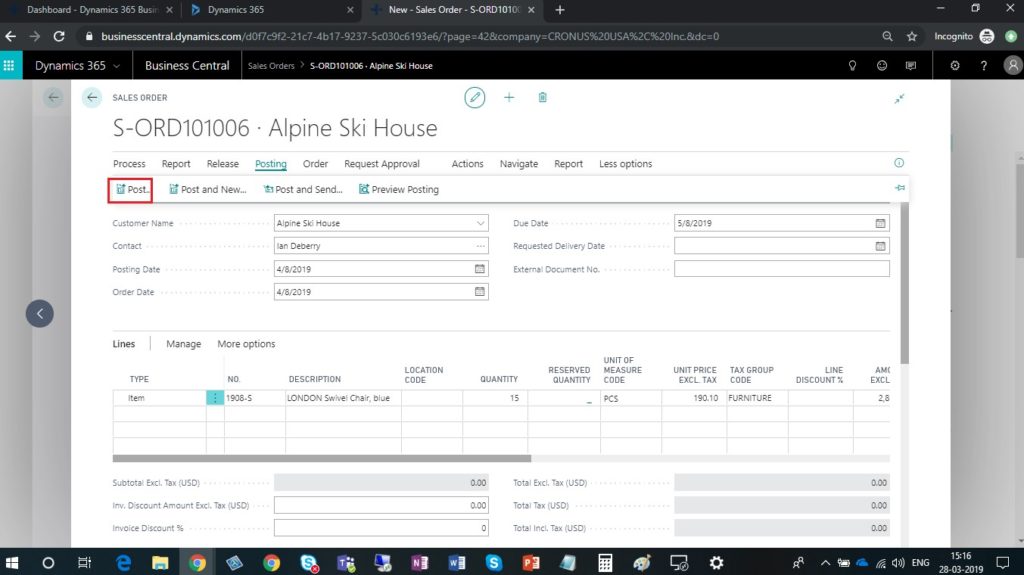The height and width of the screenshot is (575, 1024).
Task: Select the quantity cell showing 15
Action: click(494, 398)
